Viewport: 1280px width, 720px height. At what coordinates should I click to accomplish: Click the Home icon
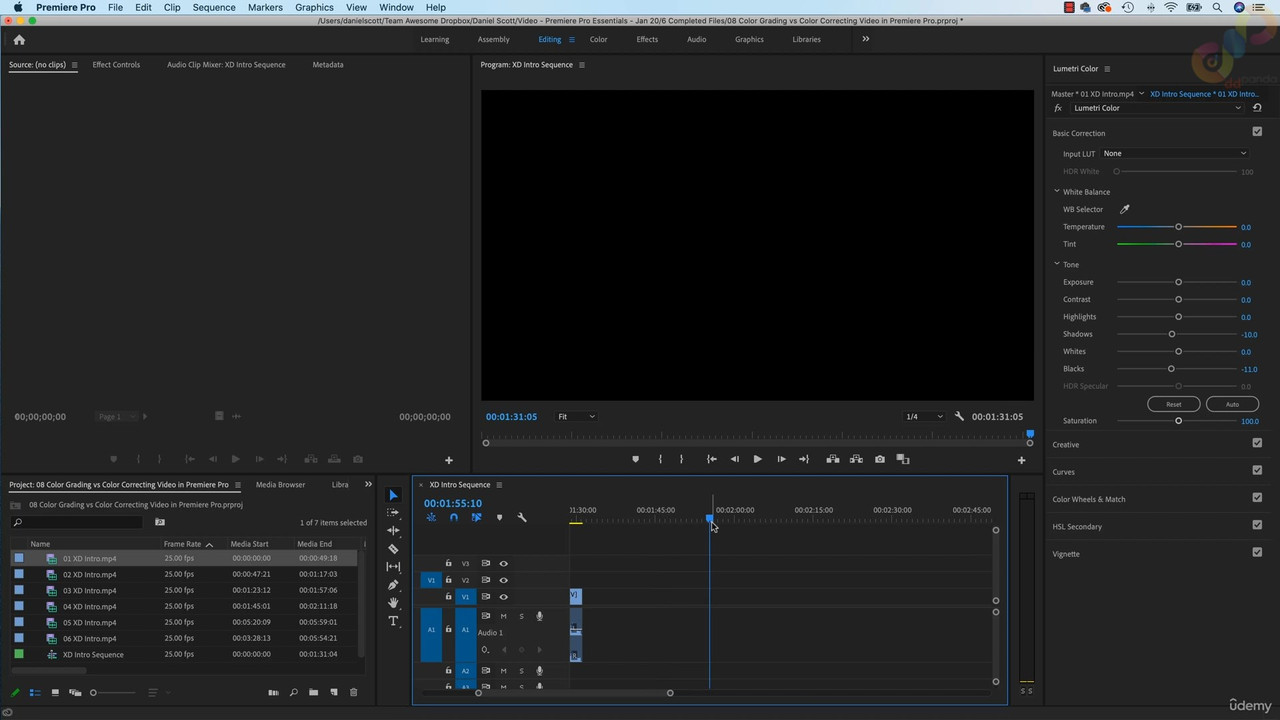click(19, 40)
